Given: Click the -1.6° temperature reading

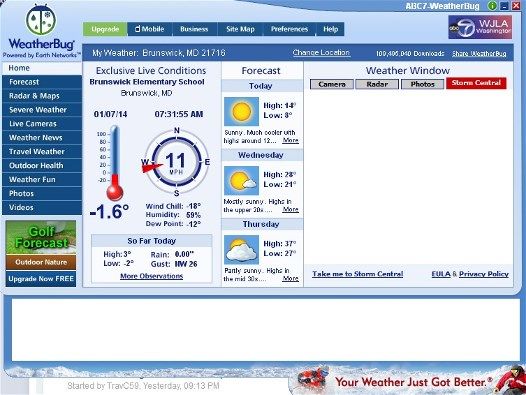Looking at the screenshot, I should point(109,212).
